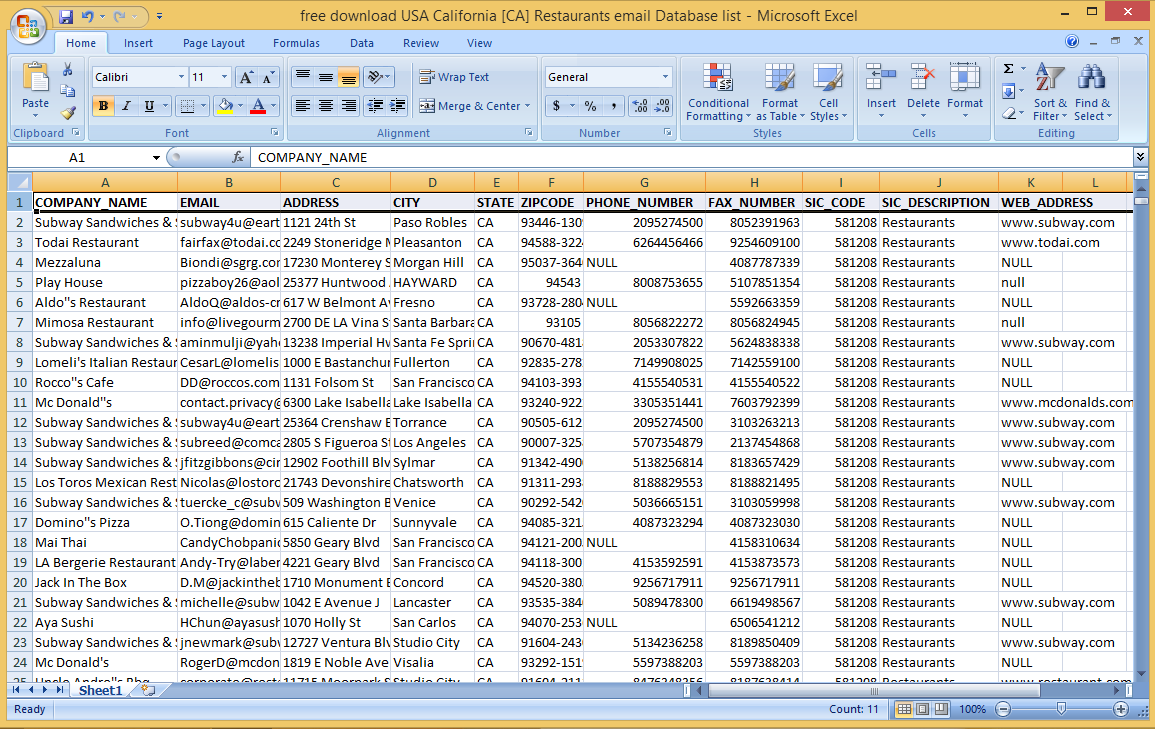Viewport: 1155px width, 729px height.
Task: Click the AutoSum sigma icon
Action: [1008, 69]
